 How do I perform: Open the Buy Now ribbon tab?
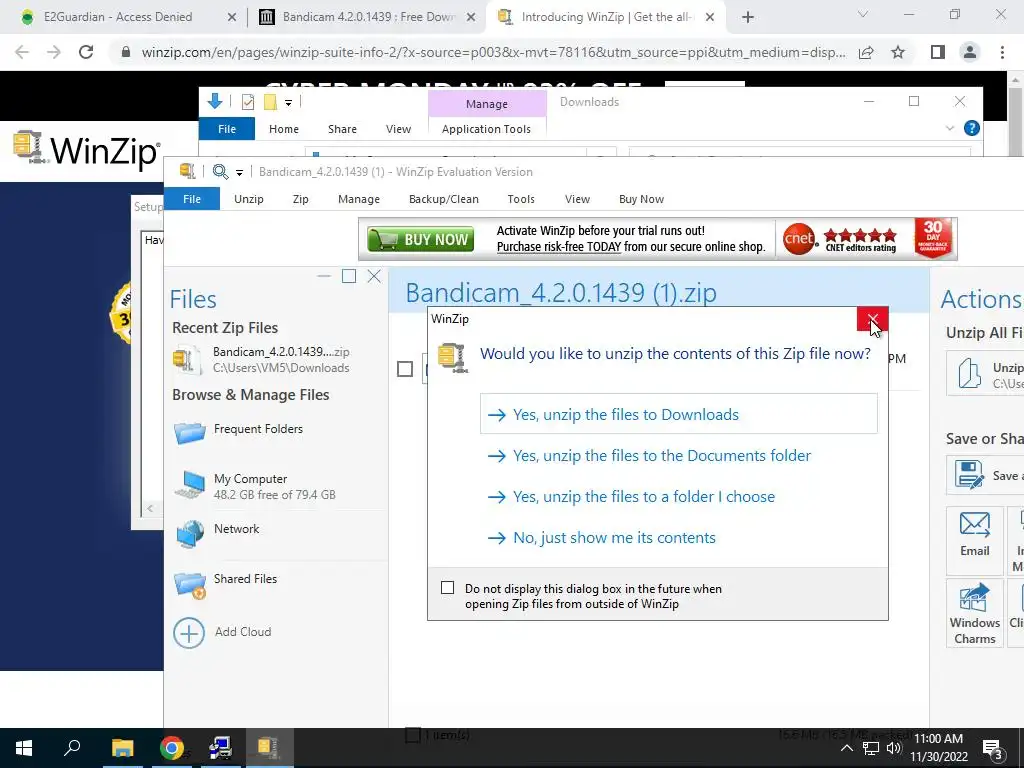point(641,199)
